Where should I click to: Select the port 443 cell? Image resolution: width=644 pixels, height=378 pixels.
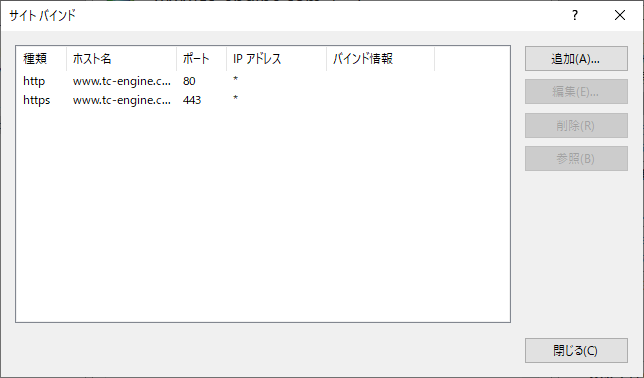point(192,100)
